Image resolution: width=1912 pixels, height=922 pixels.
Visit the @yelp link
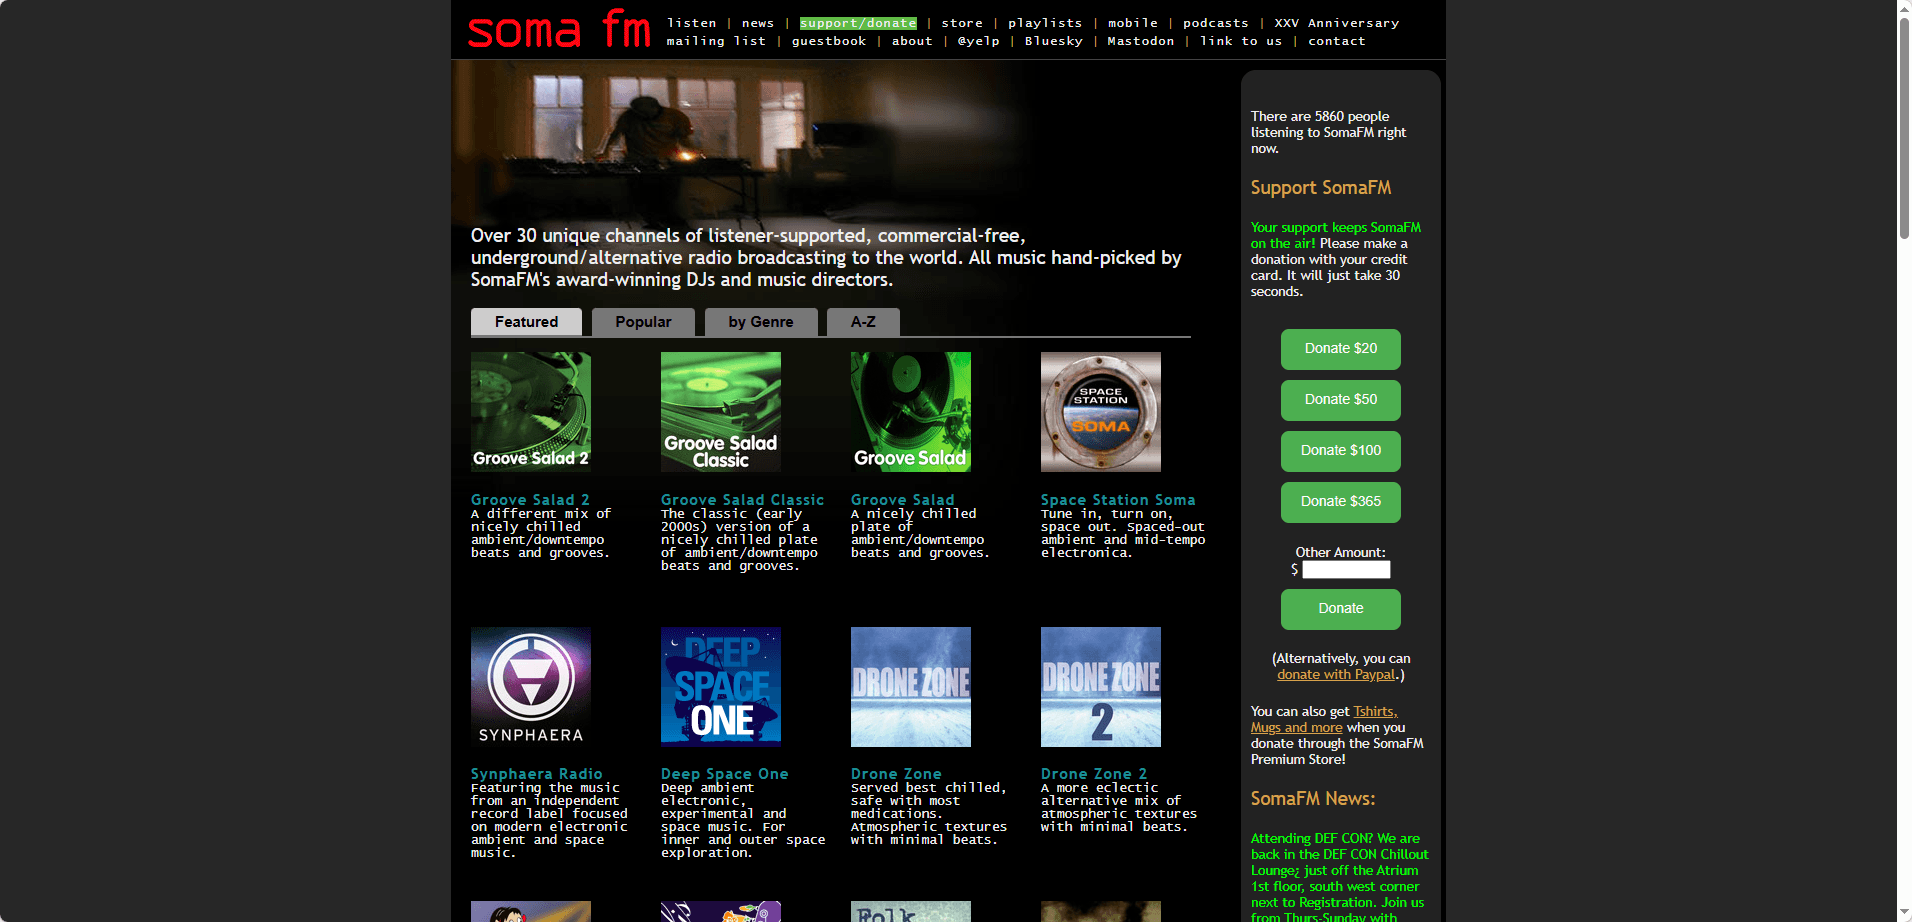tap(979, 41)
